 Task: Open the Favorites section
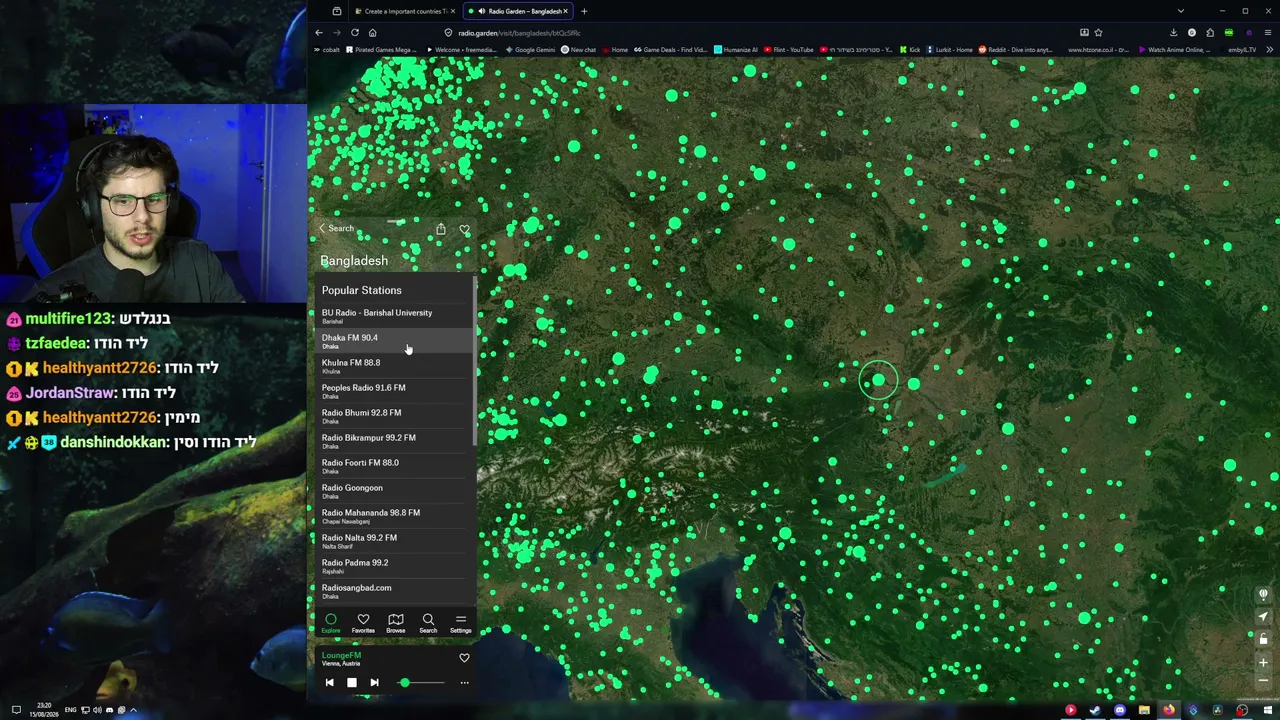(x=363, y=623)
